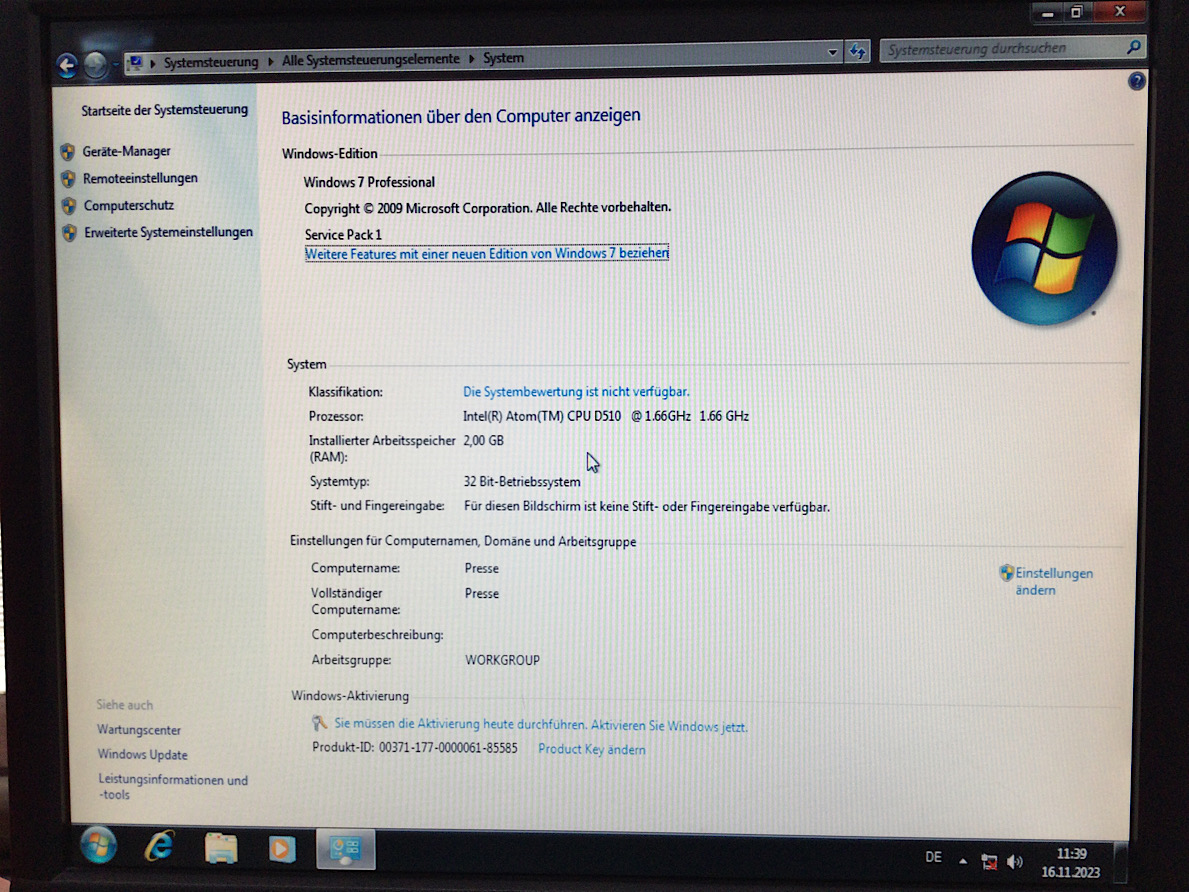Show hidden tray icons arrow
Screen dimensions: 1189x892
[x=963, y=860]
